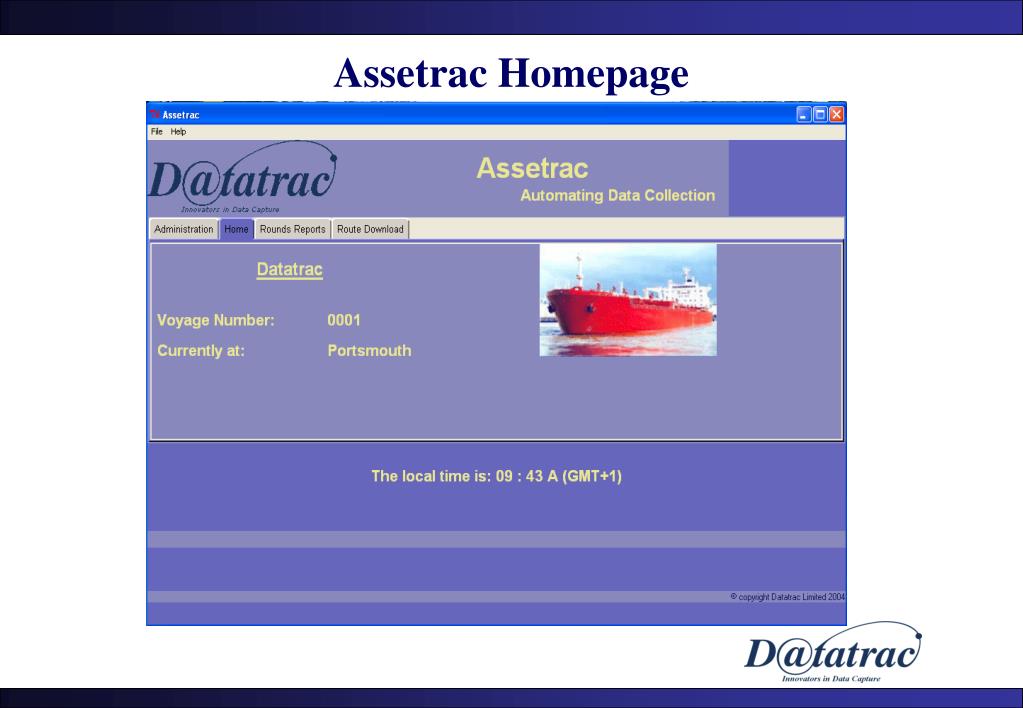This screenshot has width=1023, height=708.
Task: Go to the Route Download tab
Action: pyautogui.click(x=370, y=229)
